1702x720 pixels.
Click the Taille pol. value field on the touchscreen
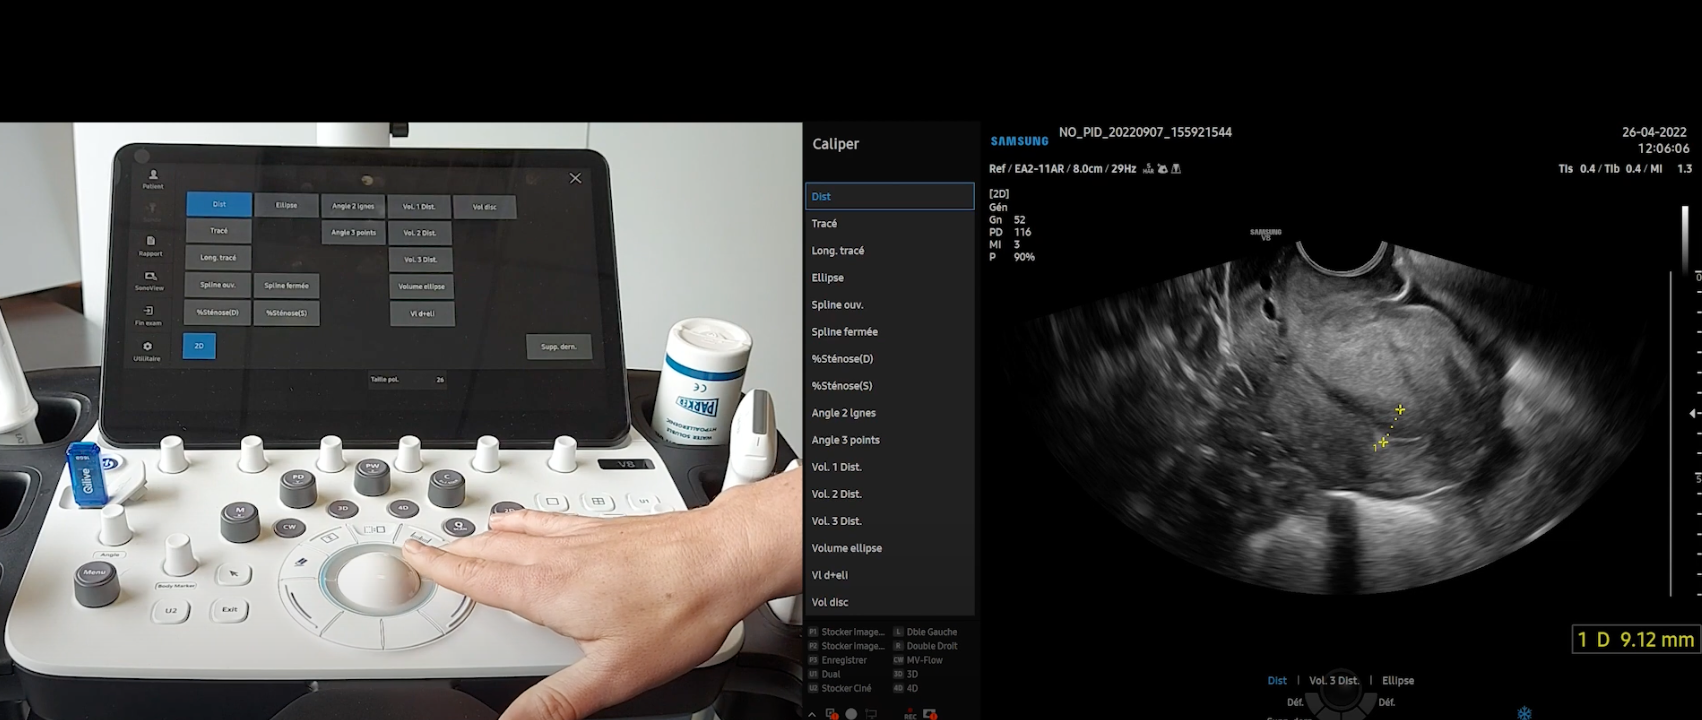pos(440,380)
